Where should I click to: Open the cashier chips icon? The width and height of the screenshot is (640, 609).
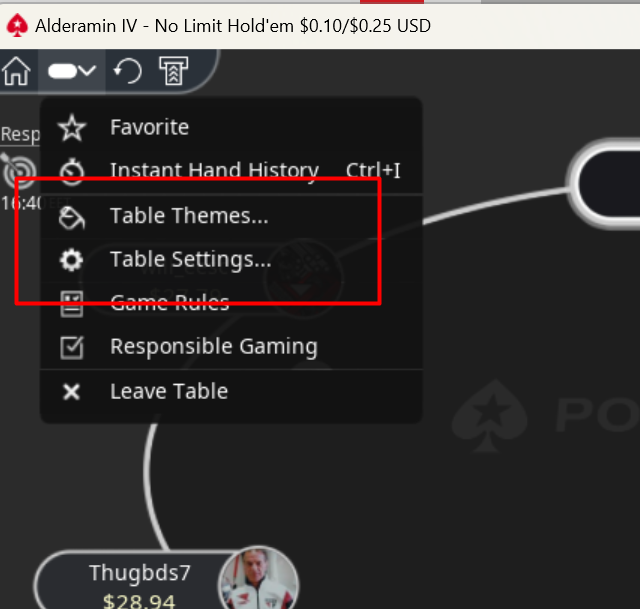click(x=173, y=71)
